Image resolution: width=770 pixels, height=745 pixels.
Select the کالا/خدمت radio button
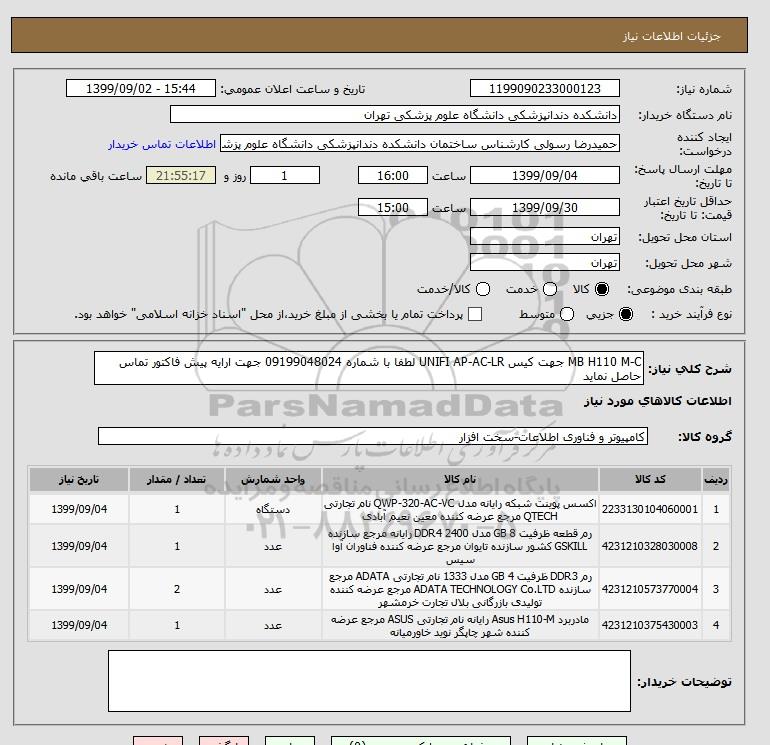pos(483,289)
